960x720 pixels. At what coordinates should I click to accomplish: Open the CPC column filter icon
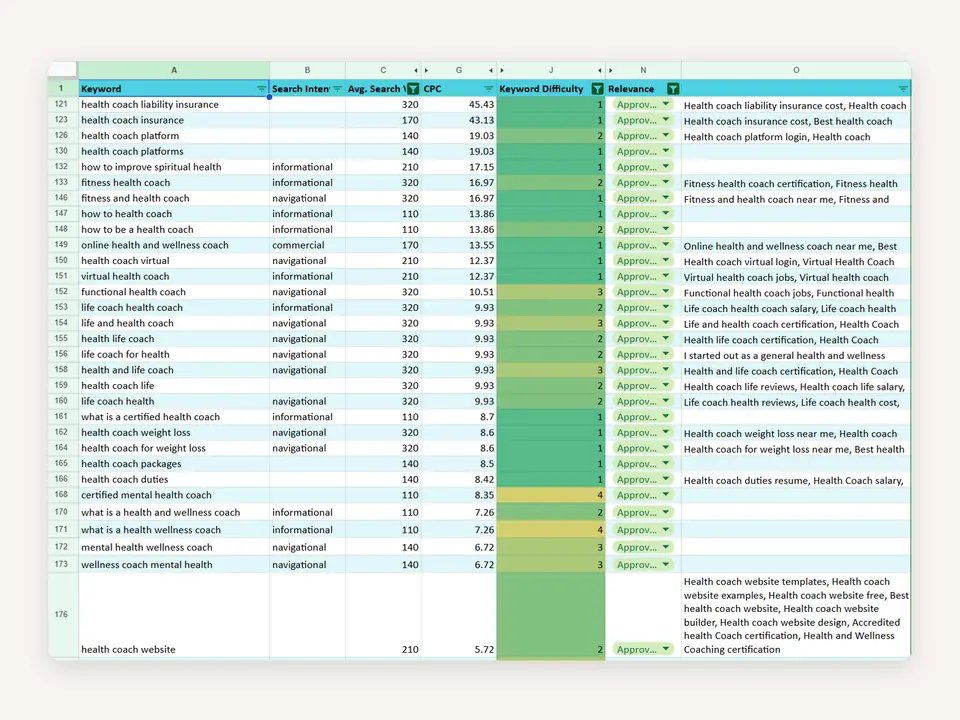click(x=489, y=89)
